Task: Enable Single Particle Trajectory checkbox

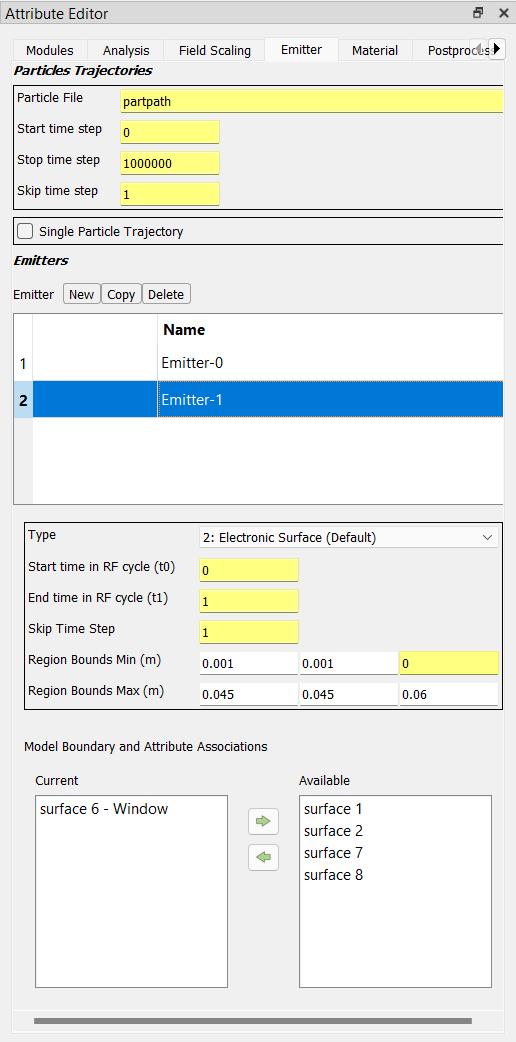Action: (x=25, y=231)
